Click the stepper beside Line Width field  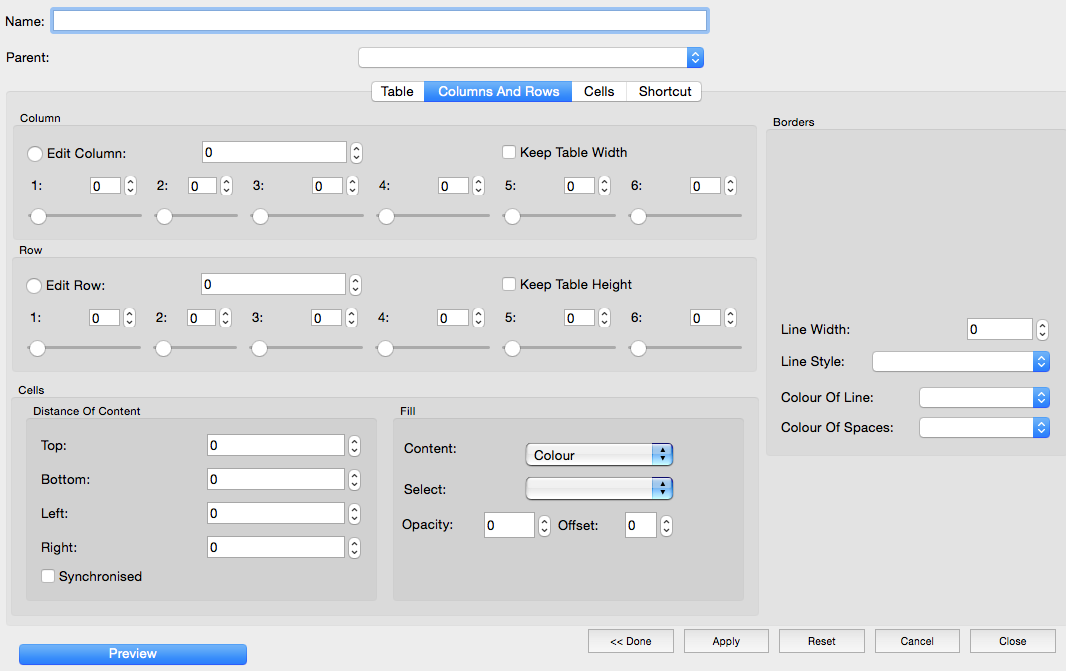1042,330
